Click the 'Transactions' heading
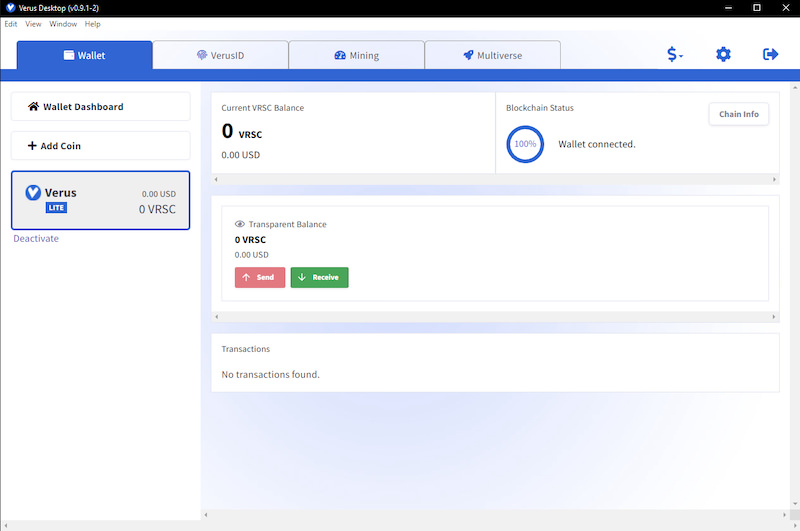This screenshot has height=531, width=800. click(245, 349)
